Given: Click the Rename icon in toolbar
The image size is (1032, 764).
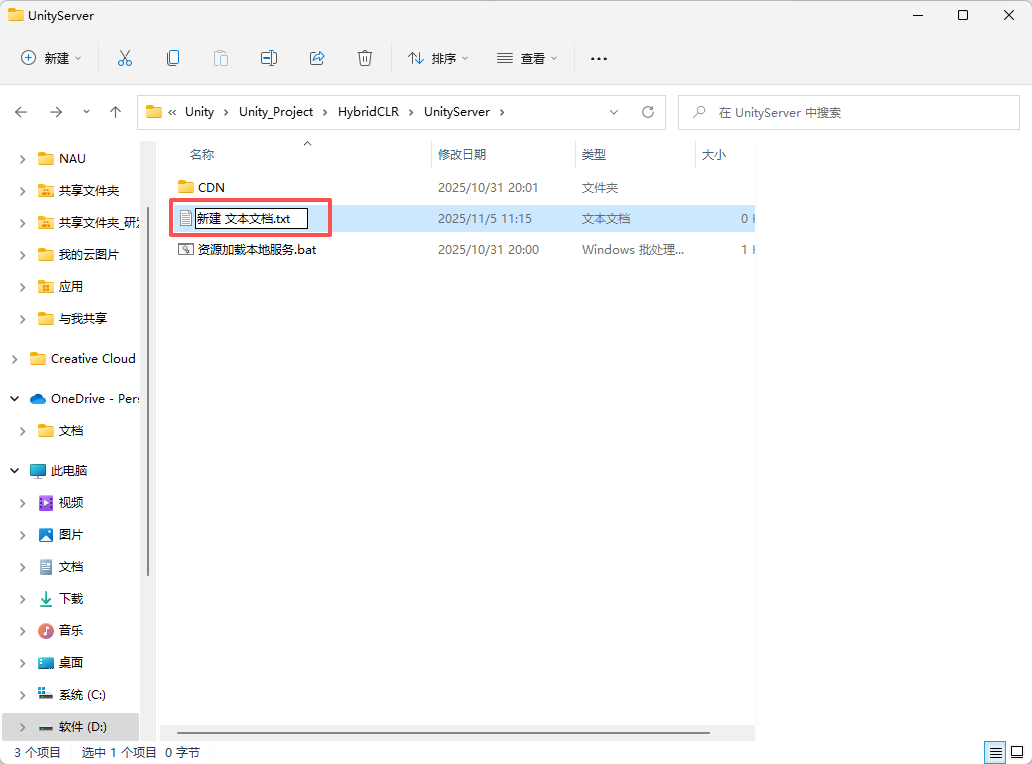Looking at the screenshot, I should [269, 59].
